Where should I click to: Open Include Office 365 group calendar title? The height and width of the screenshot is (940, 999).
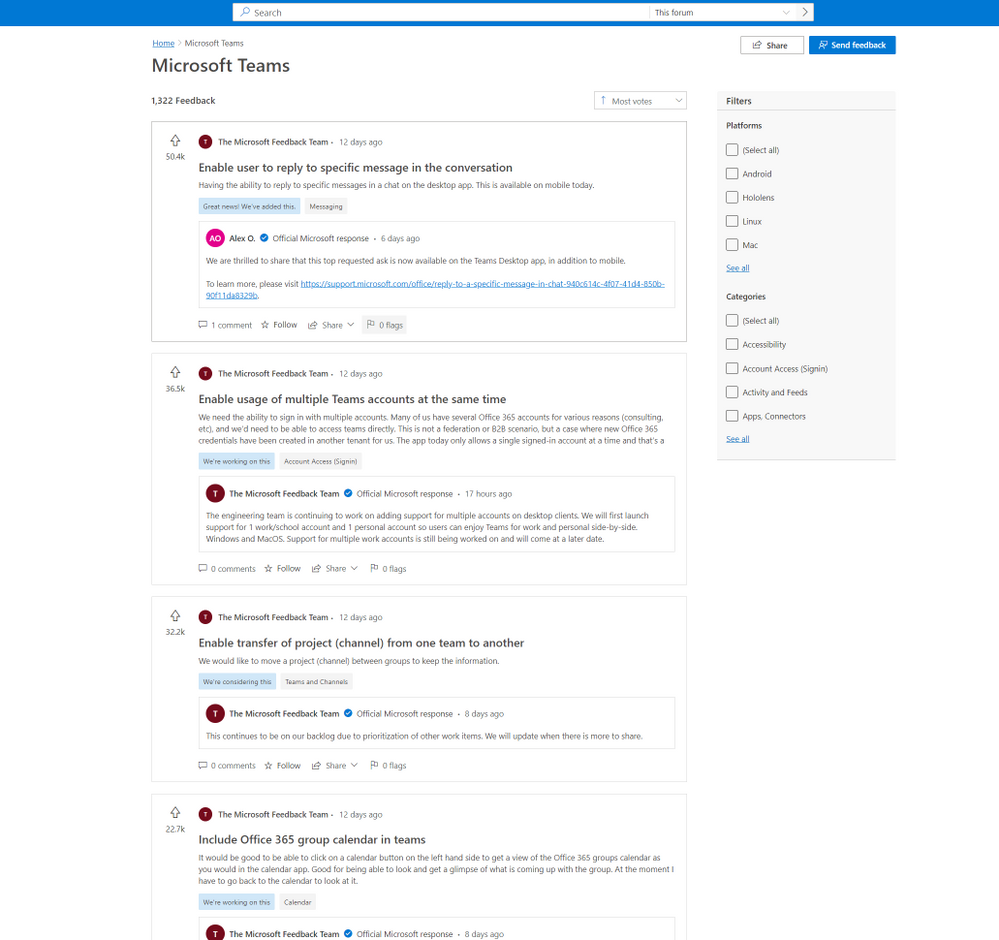[x=312, y=840]
